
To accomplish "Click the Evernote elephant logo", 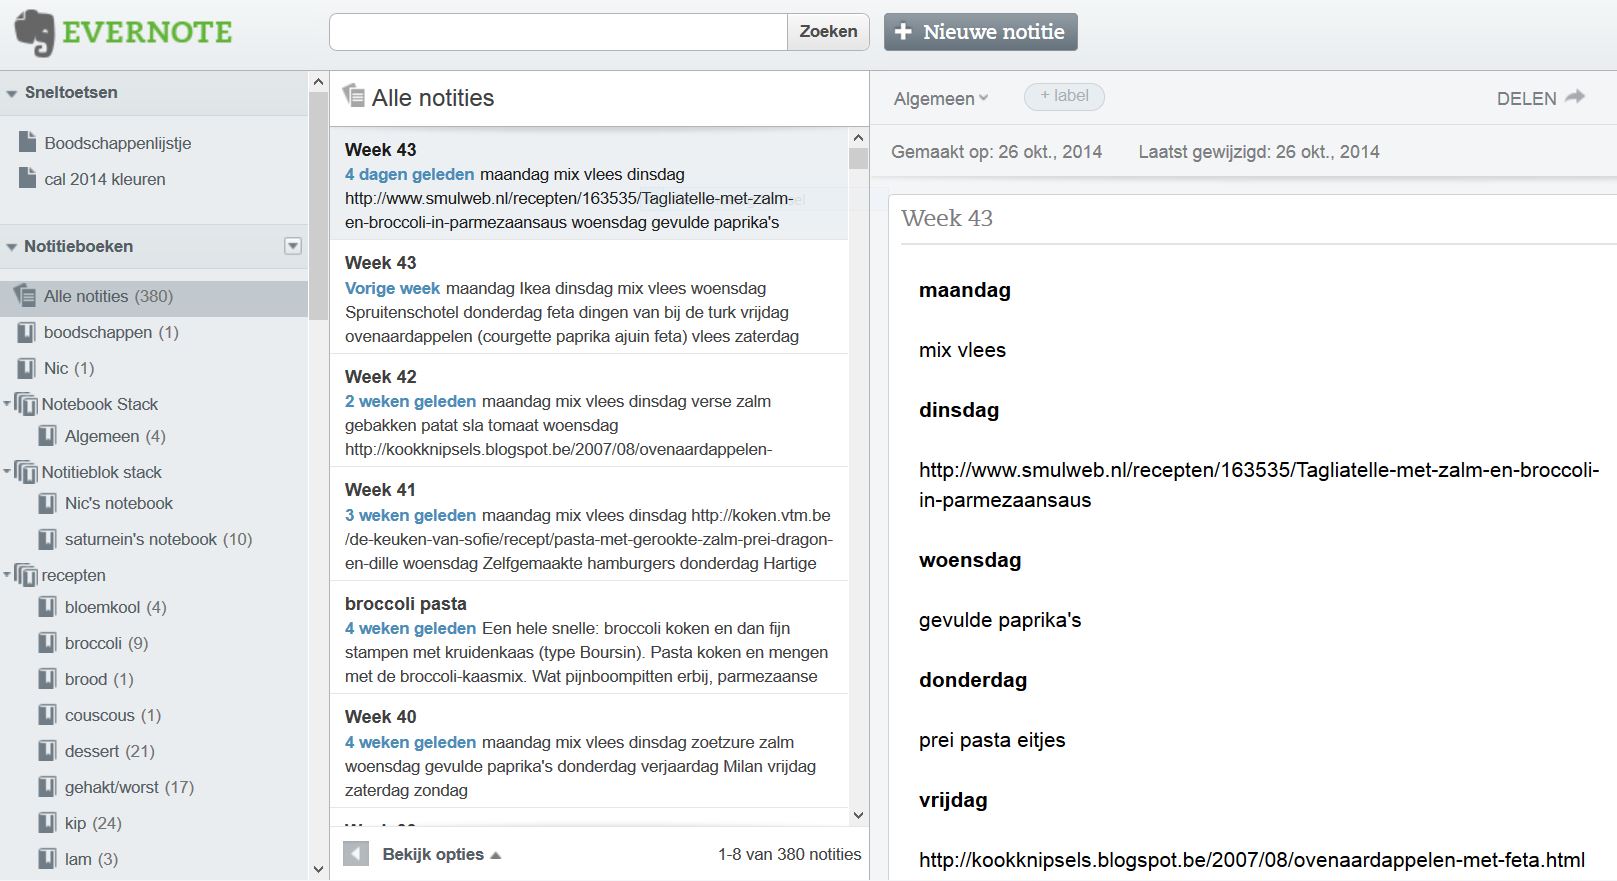I will pos(34,33).
